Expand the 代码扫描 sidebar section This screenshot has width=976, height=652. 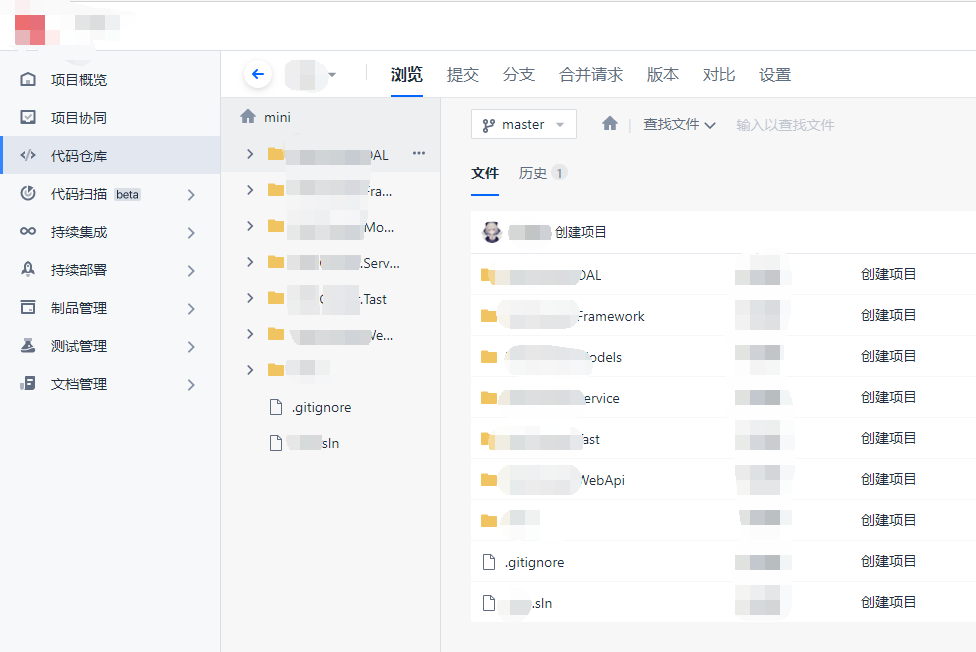pyautogui.click(x=191, y=195)
